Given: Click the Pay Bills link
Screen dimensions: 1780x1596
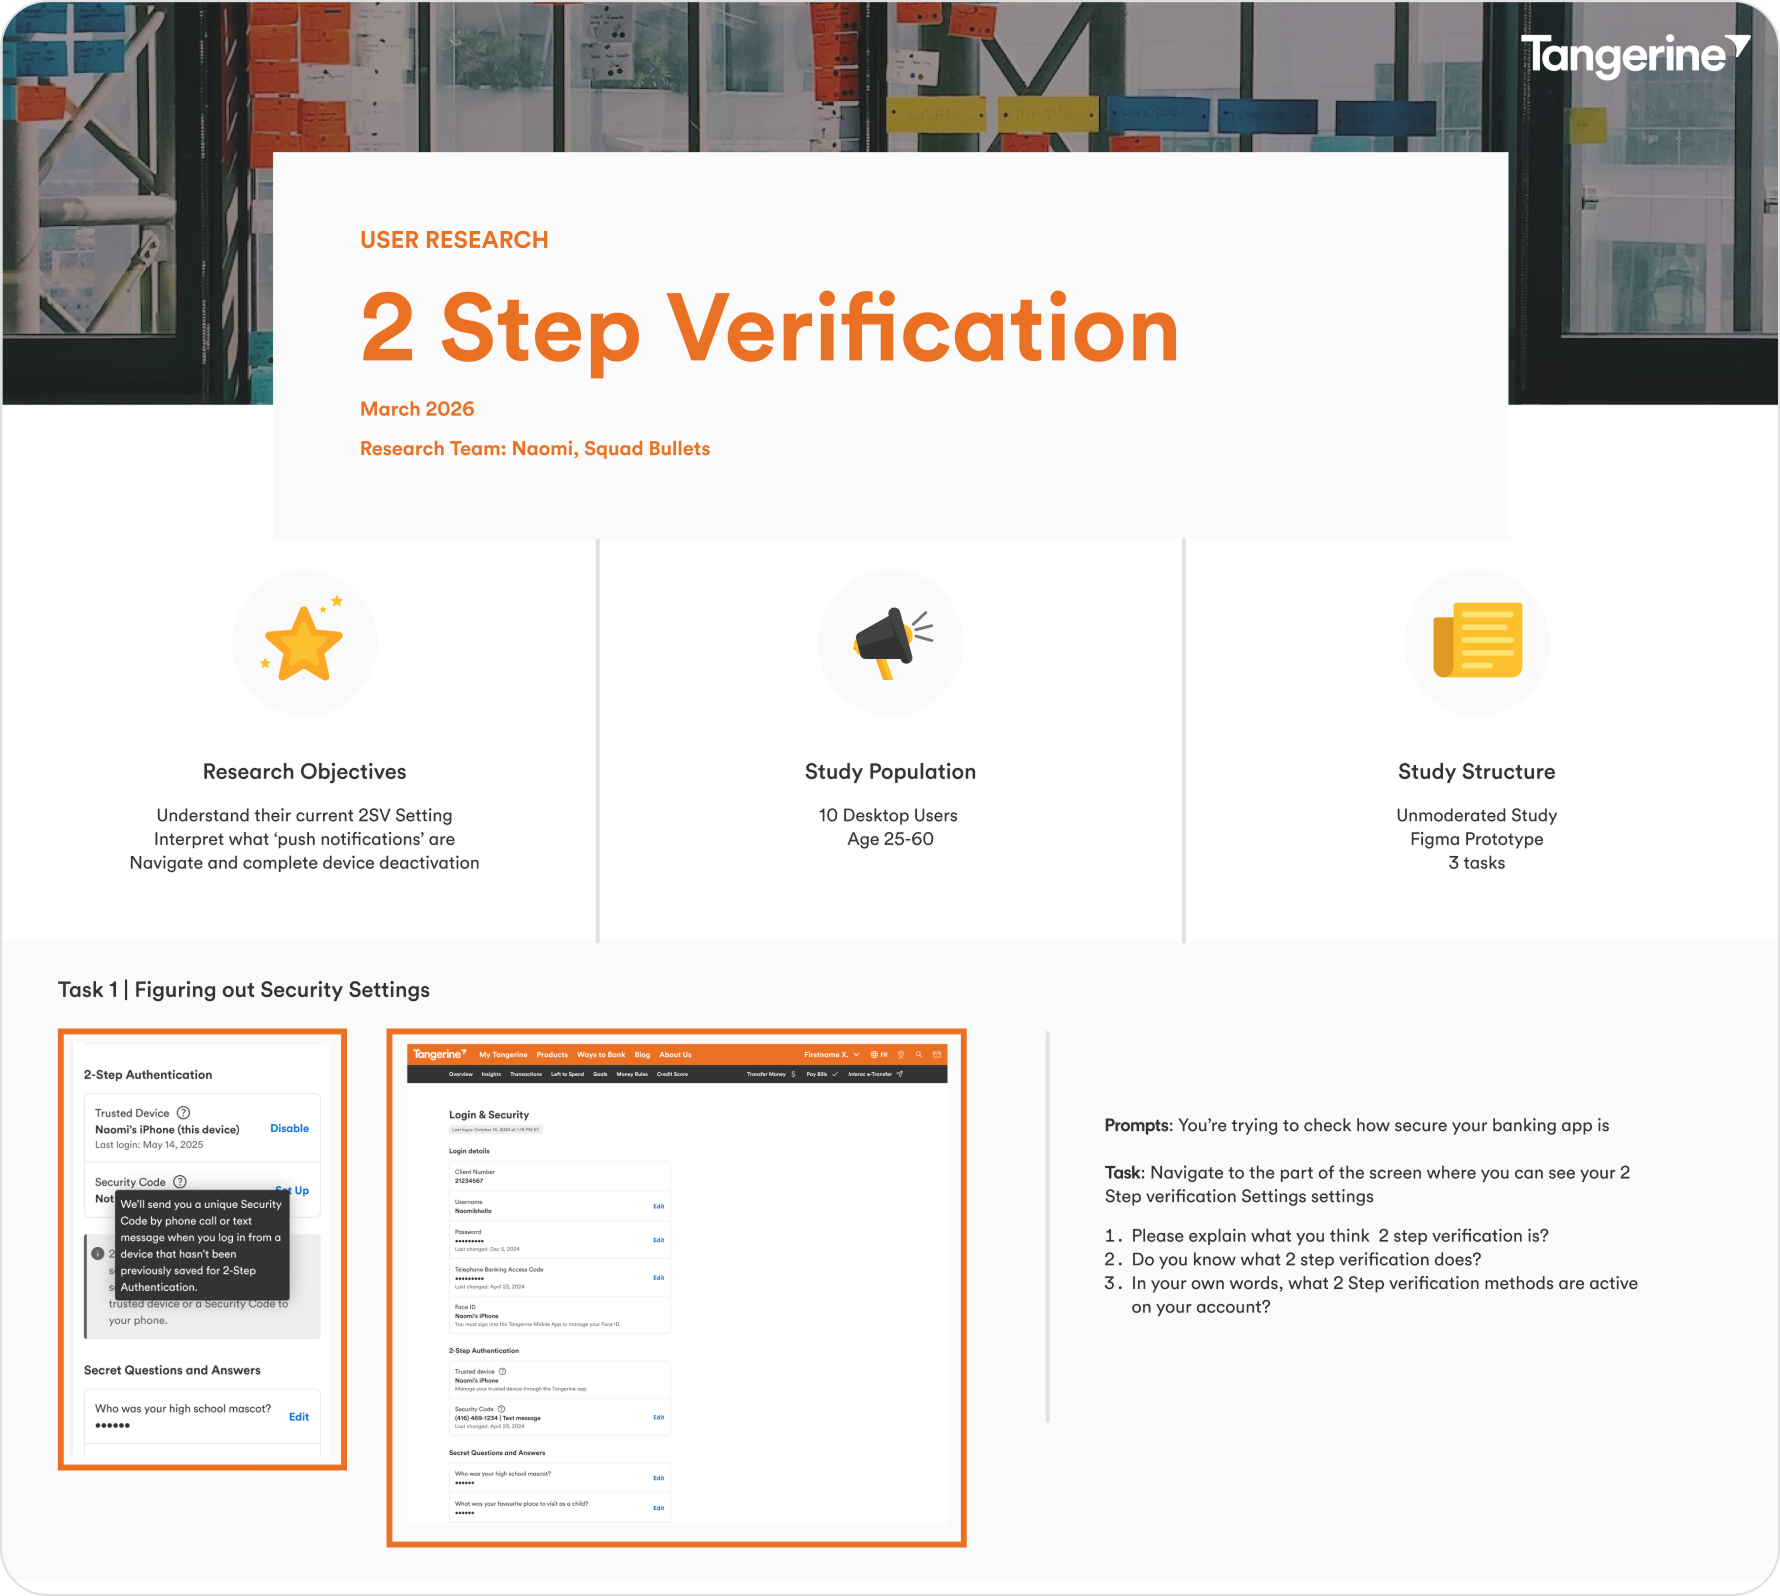Looking at the screenshot, I should point(817,1074).
